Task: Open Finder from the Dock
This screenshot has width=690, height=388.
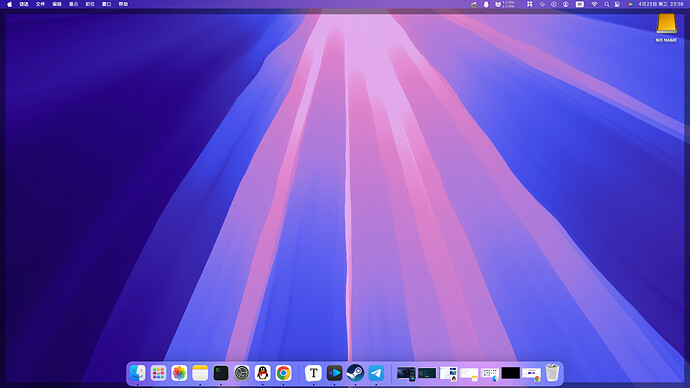Action: [x=137, y=373]
